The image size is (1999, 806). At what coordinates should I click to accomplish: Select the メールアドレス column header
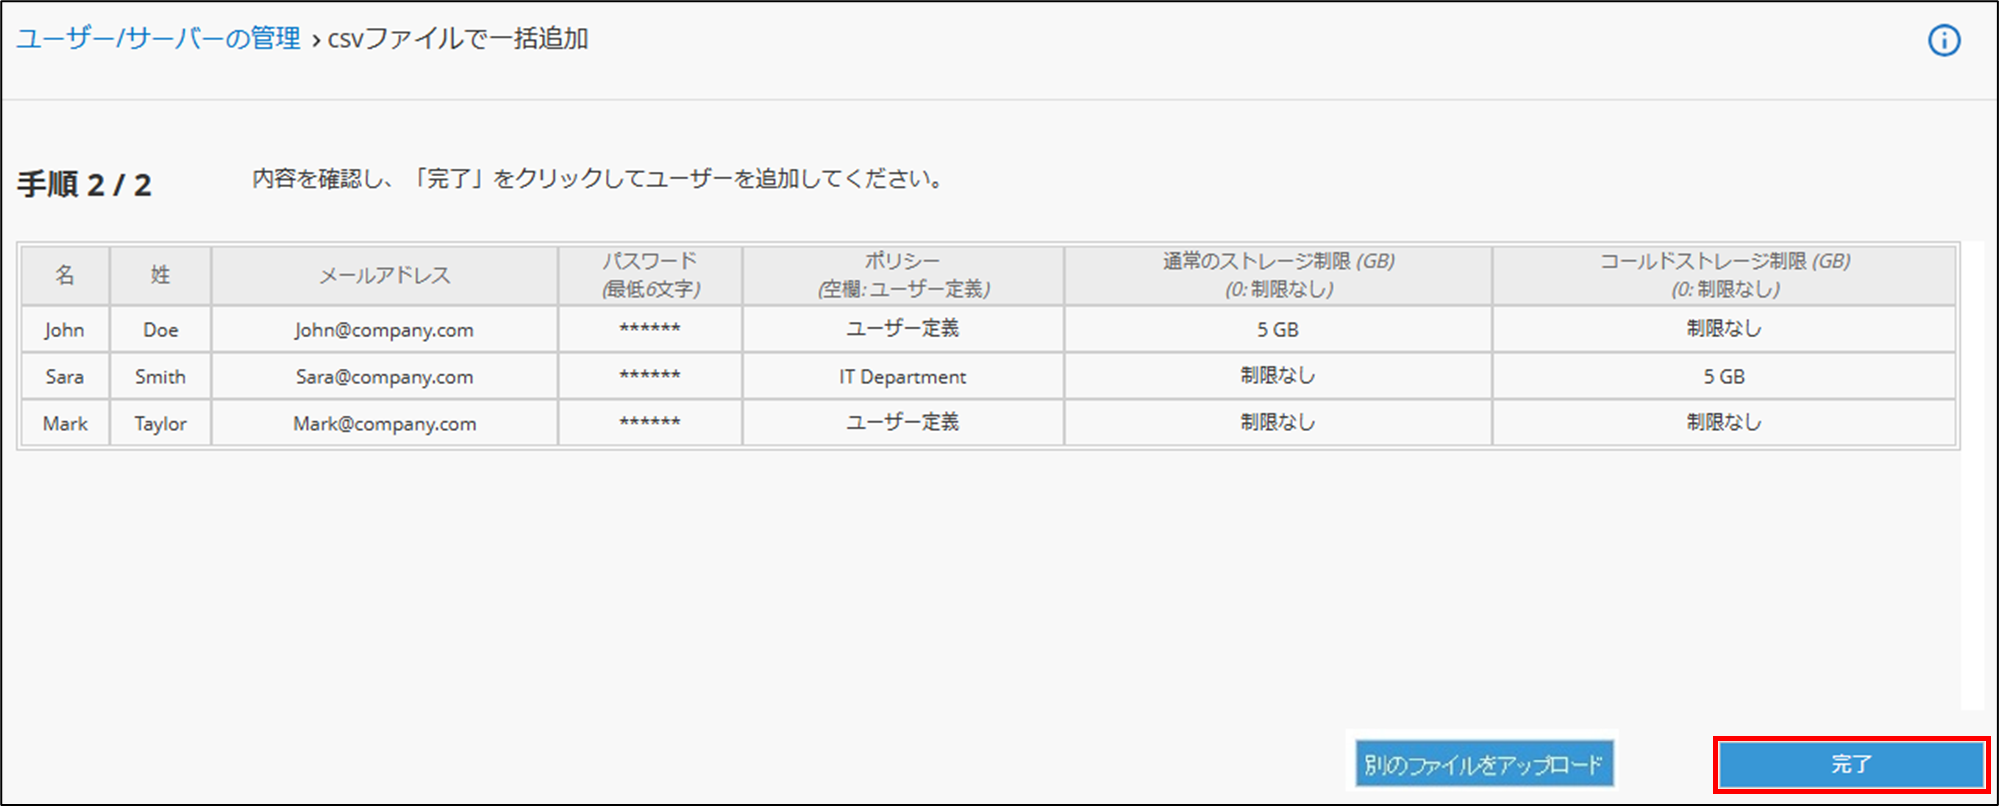pyautogui.click(x=385, y=275)
